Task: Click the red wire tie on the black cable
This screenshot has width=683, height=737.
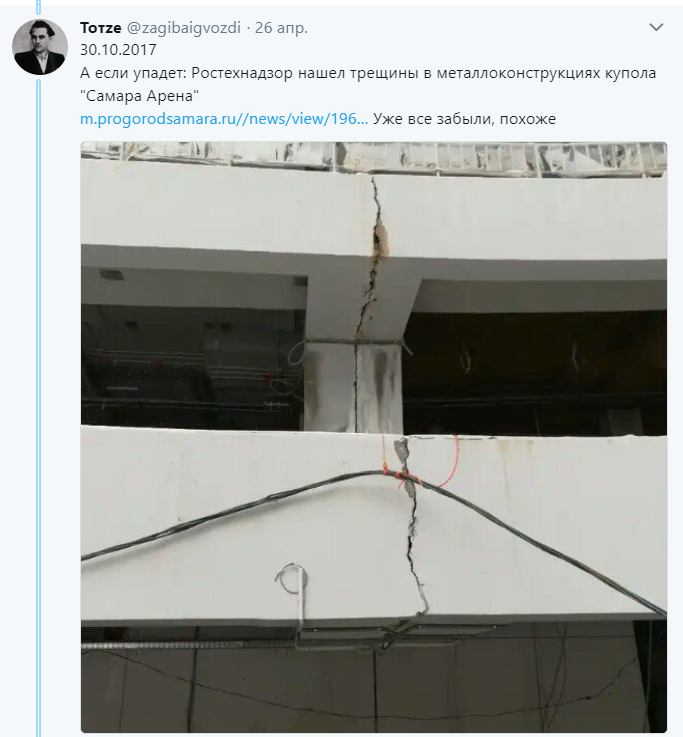Action: [x=400, y=474]
